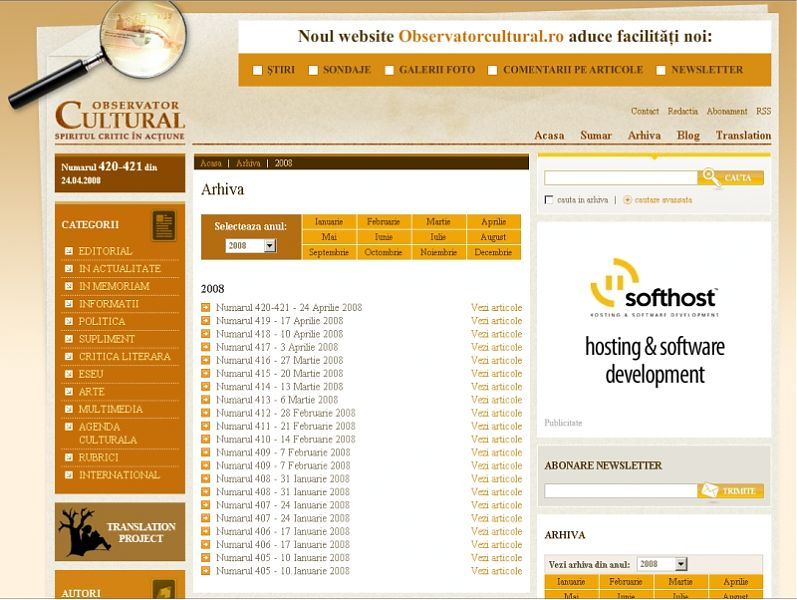
Task: Click the bullet icon next to MULTIMEDIA
Action: point(69,409)
